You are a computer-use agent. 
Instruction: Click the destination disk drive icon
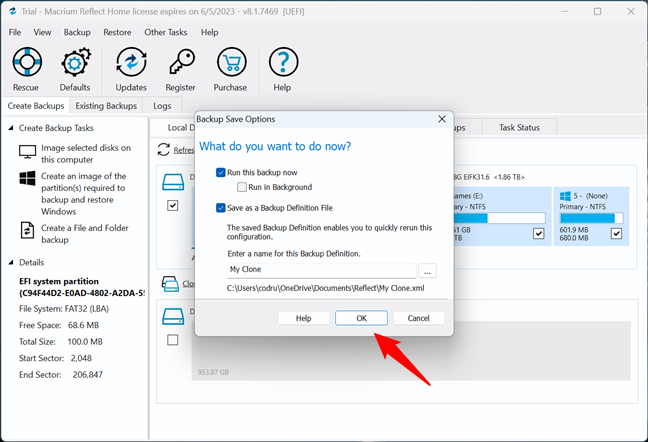point(173,316)
